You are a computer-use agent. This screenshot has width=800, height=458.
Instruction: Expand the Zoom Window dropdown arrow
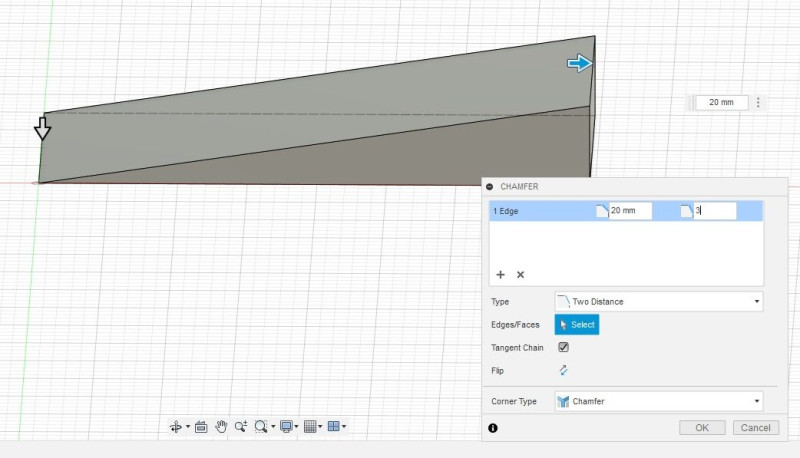tap(273, 426)
